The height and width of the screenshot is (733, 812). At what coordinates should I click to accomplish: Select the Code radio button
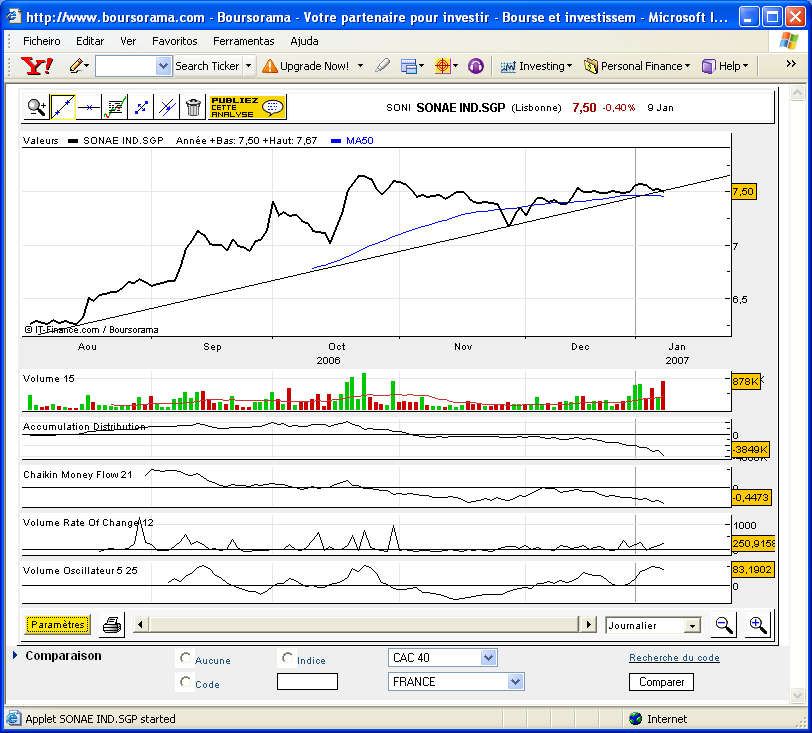(x=185, y=682)
